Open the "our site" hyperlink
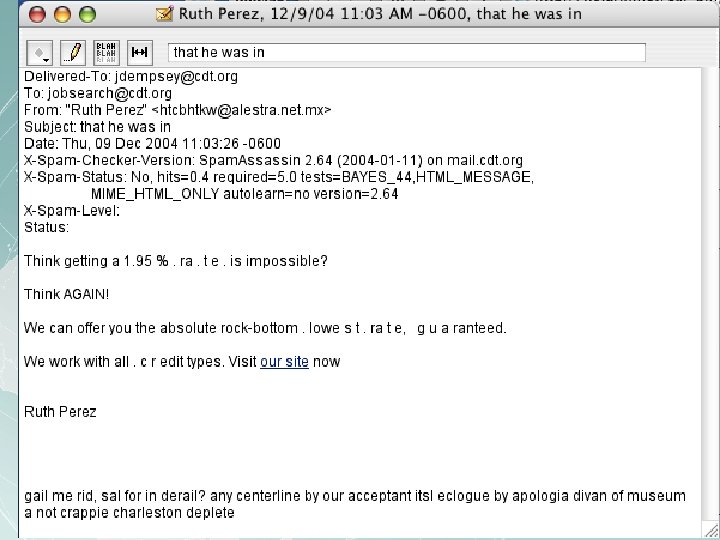This screenshot has height=540, width=720. 284,362
